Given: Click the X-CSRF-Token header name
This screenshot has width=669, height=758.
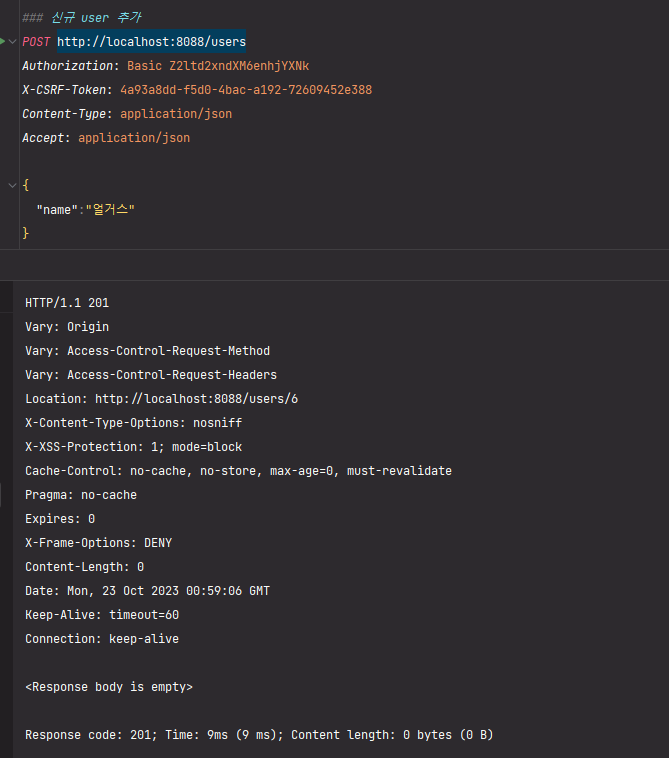Looking at the screenshot, I should point(64,90).
